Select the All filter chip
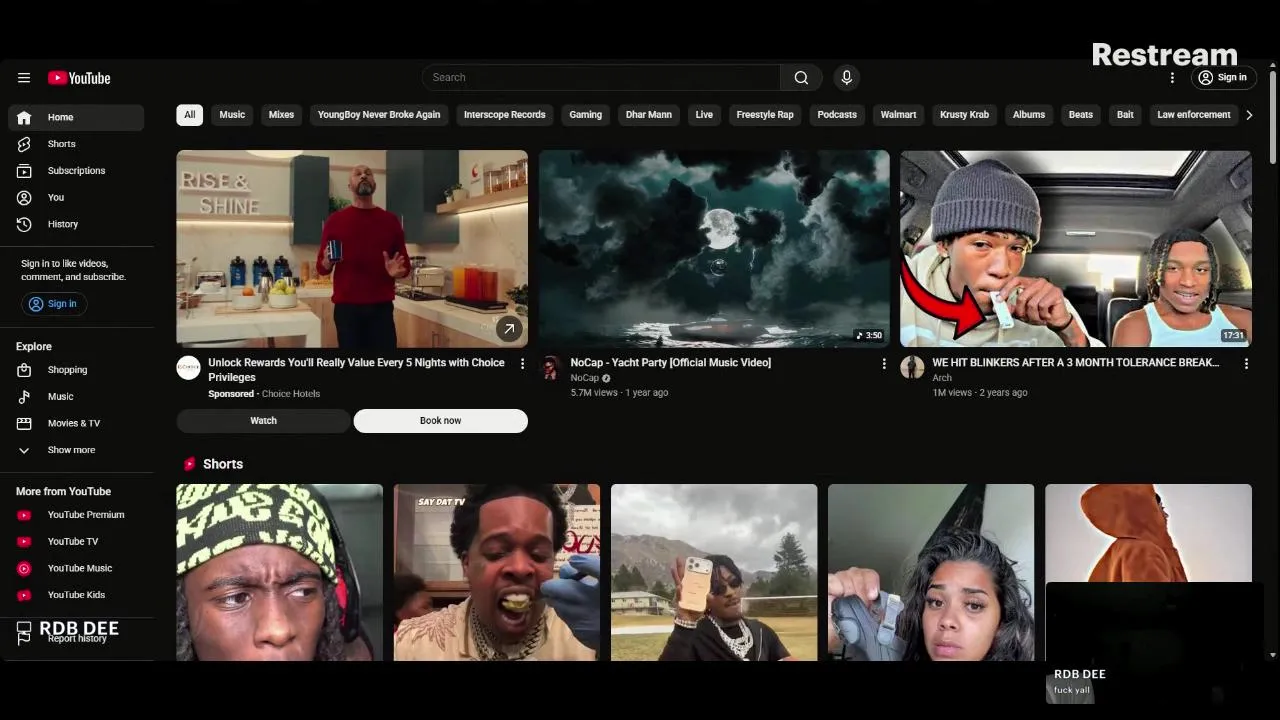 (189, 115)
